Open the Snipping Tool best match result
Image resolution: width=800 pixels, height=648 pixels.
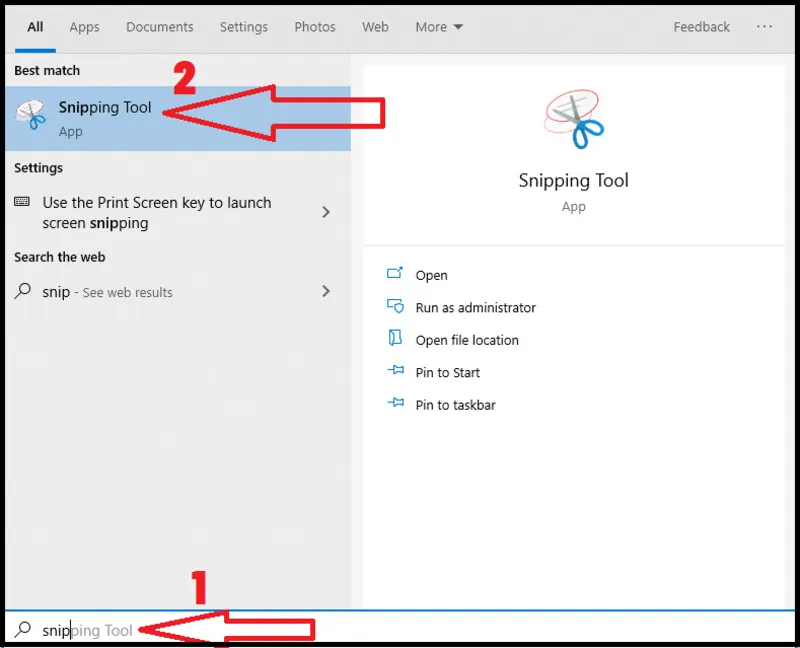(105, 118)
